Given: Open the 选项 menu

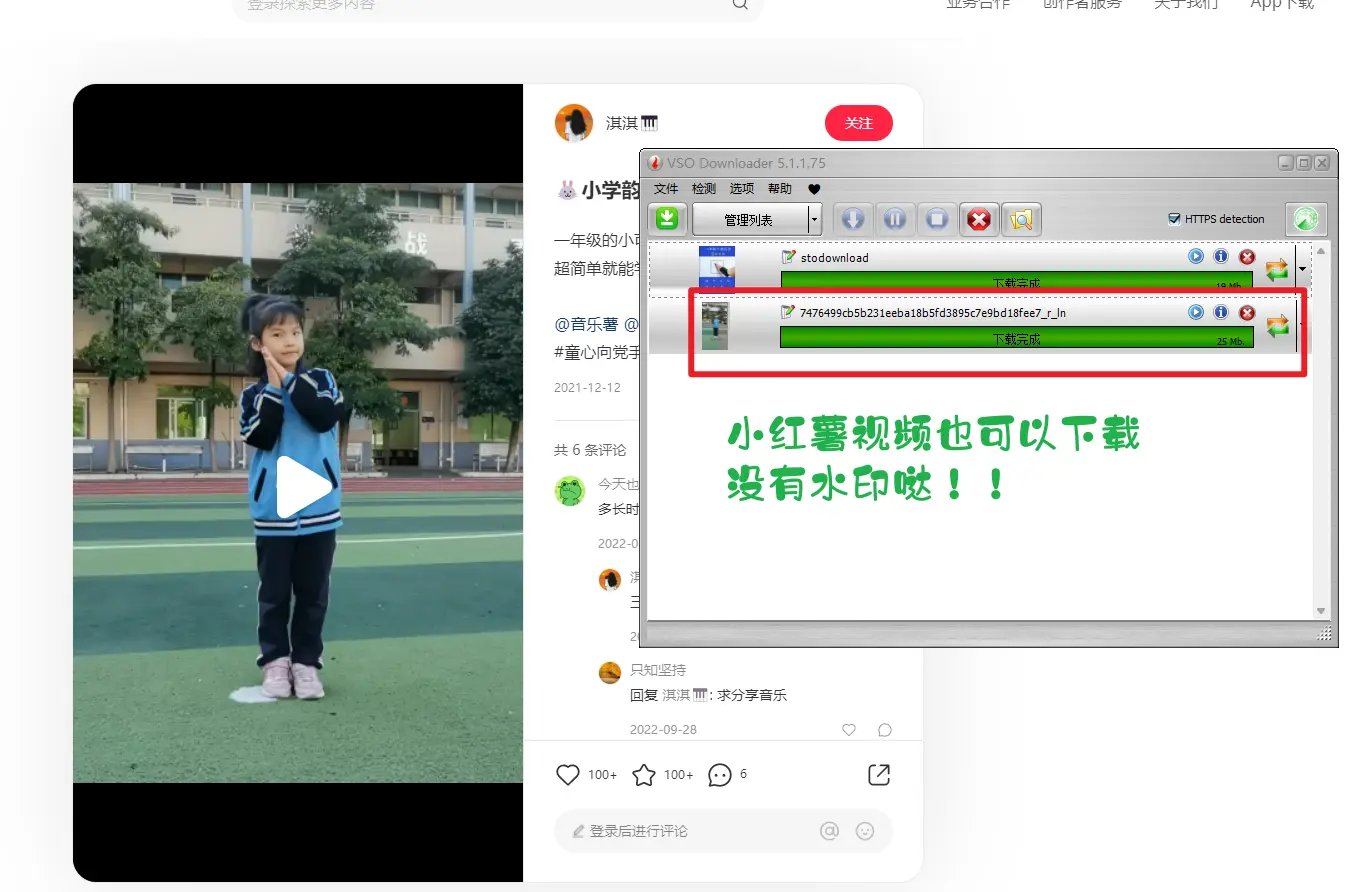Looking at the screenshot, I should [742, 189].
